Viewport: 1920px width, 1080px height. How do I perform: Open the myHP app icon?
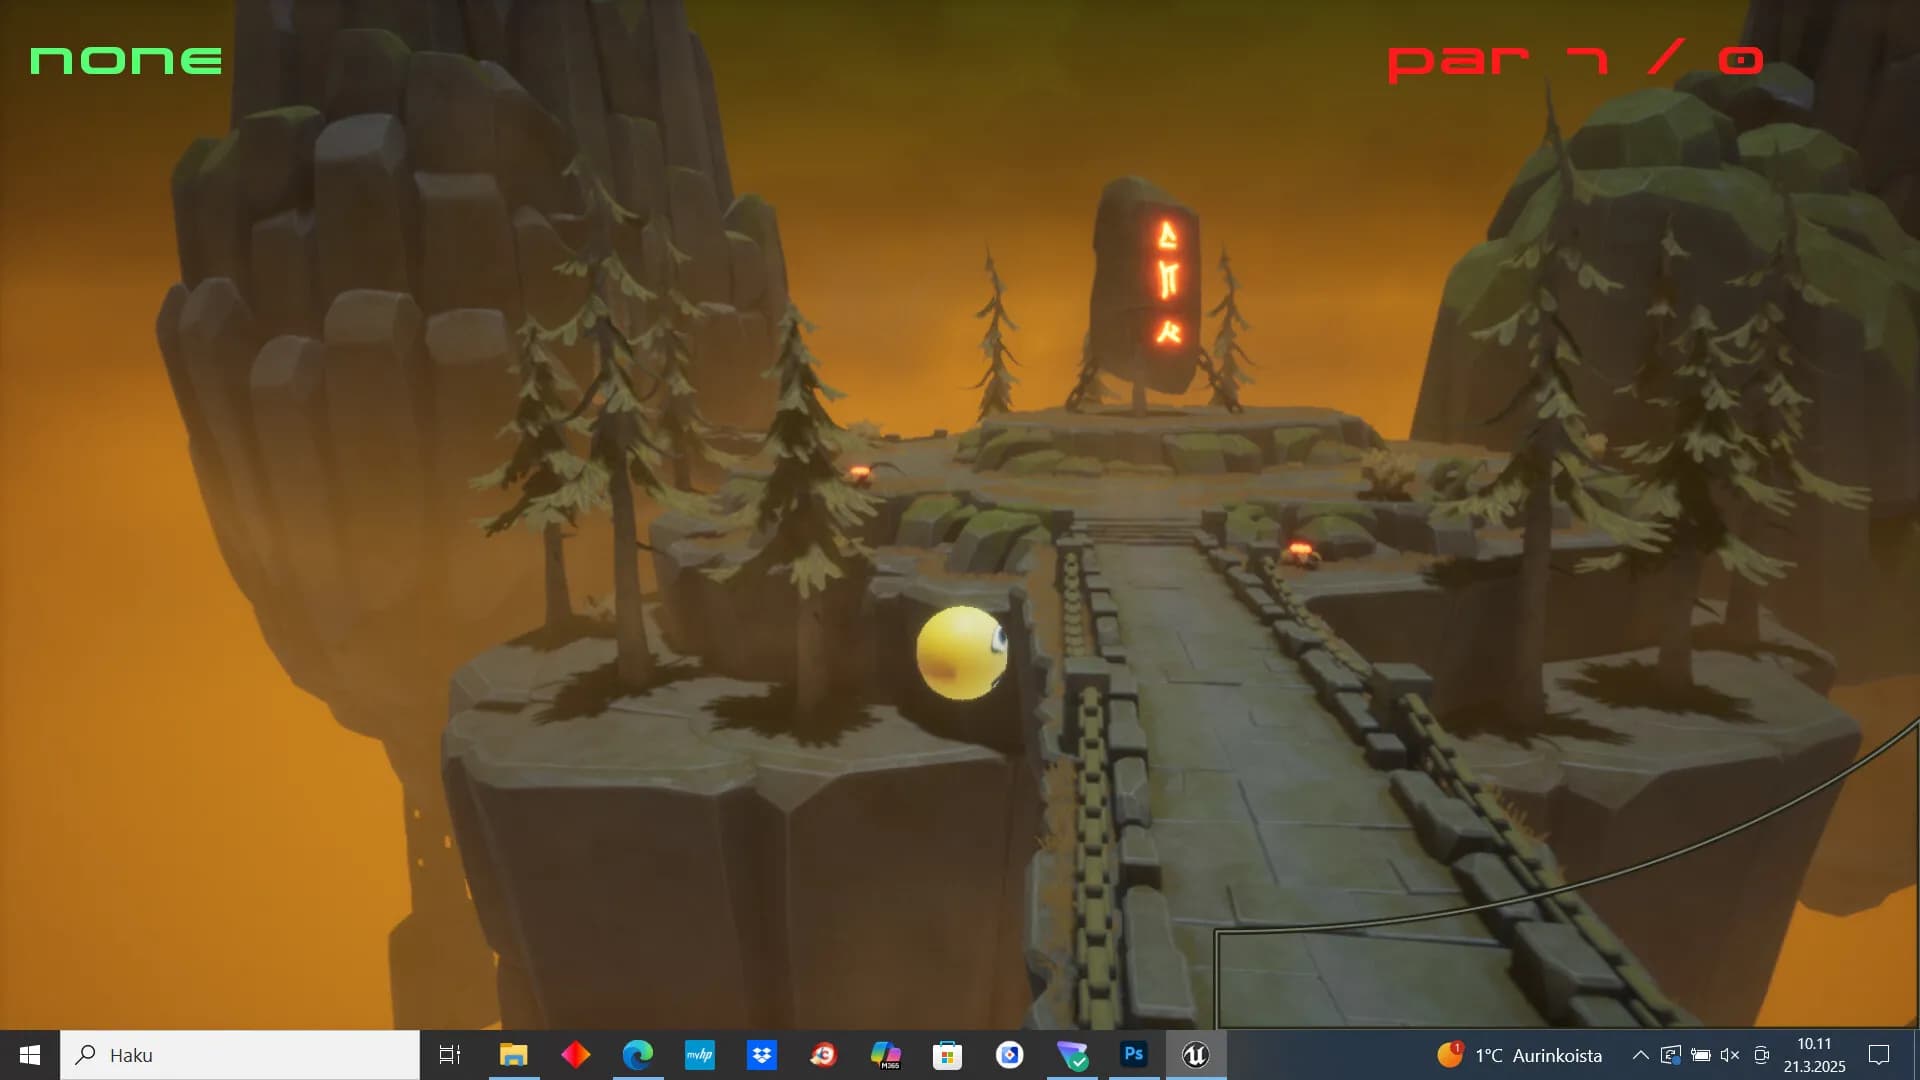point(699,1055)
